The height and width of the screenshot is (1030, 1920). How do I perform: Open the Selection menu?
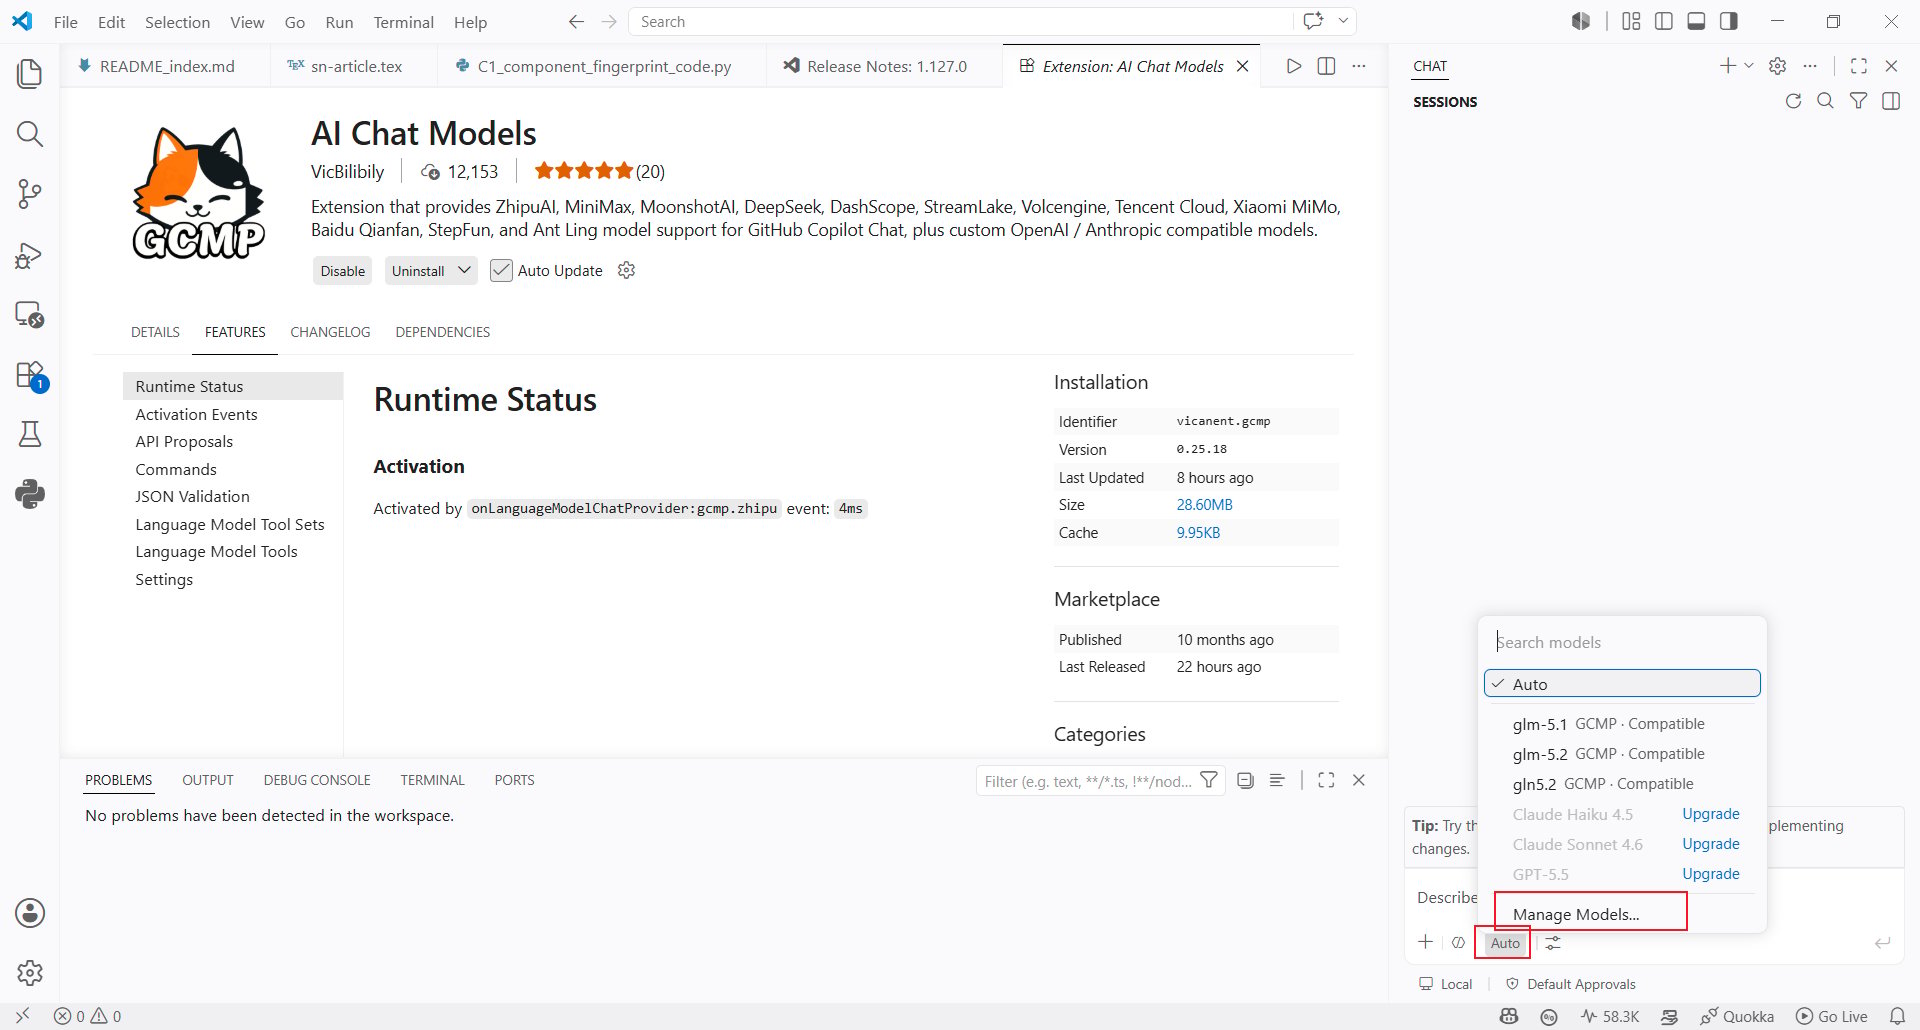point(177,22)
